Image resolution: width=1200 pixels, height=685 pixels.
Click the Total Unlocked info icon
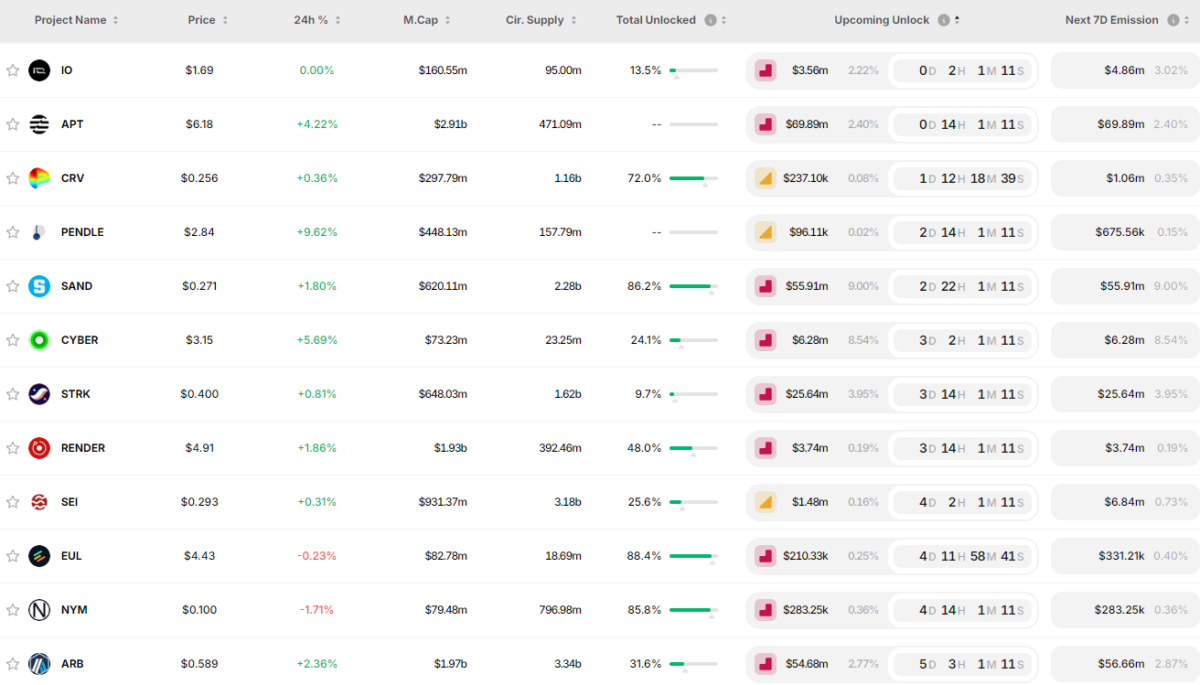click(x=710, y=20)
